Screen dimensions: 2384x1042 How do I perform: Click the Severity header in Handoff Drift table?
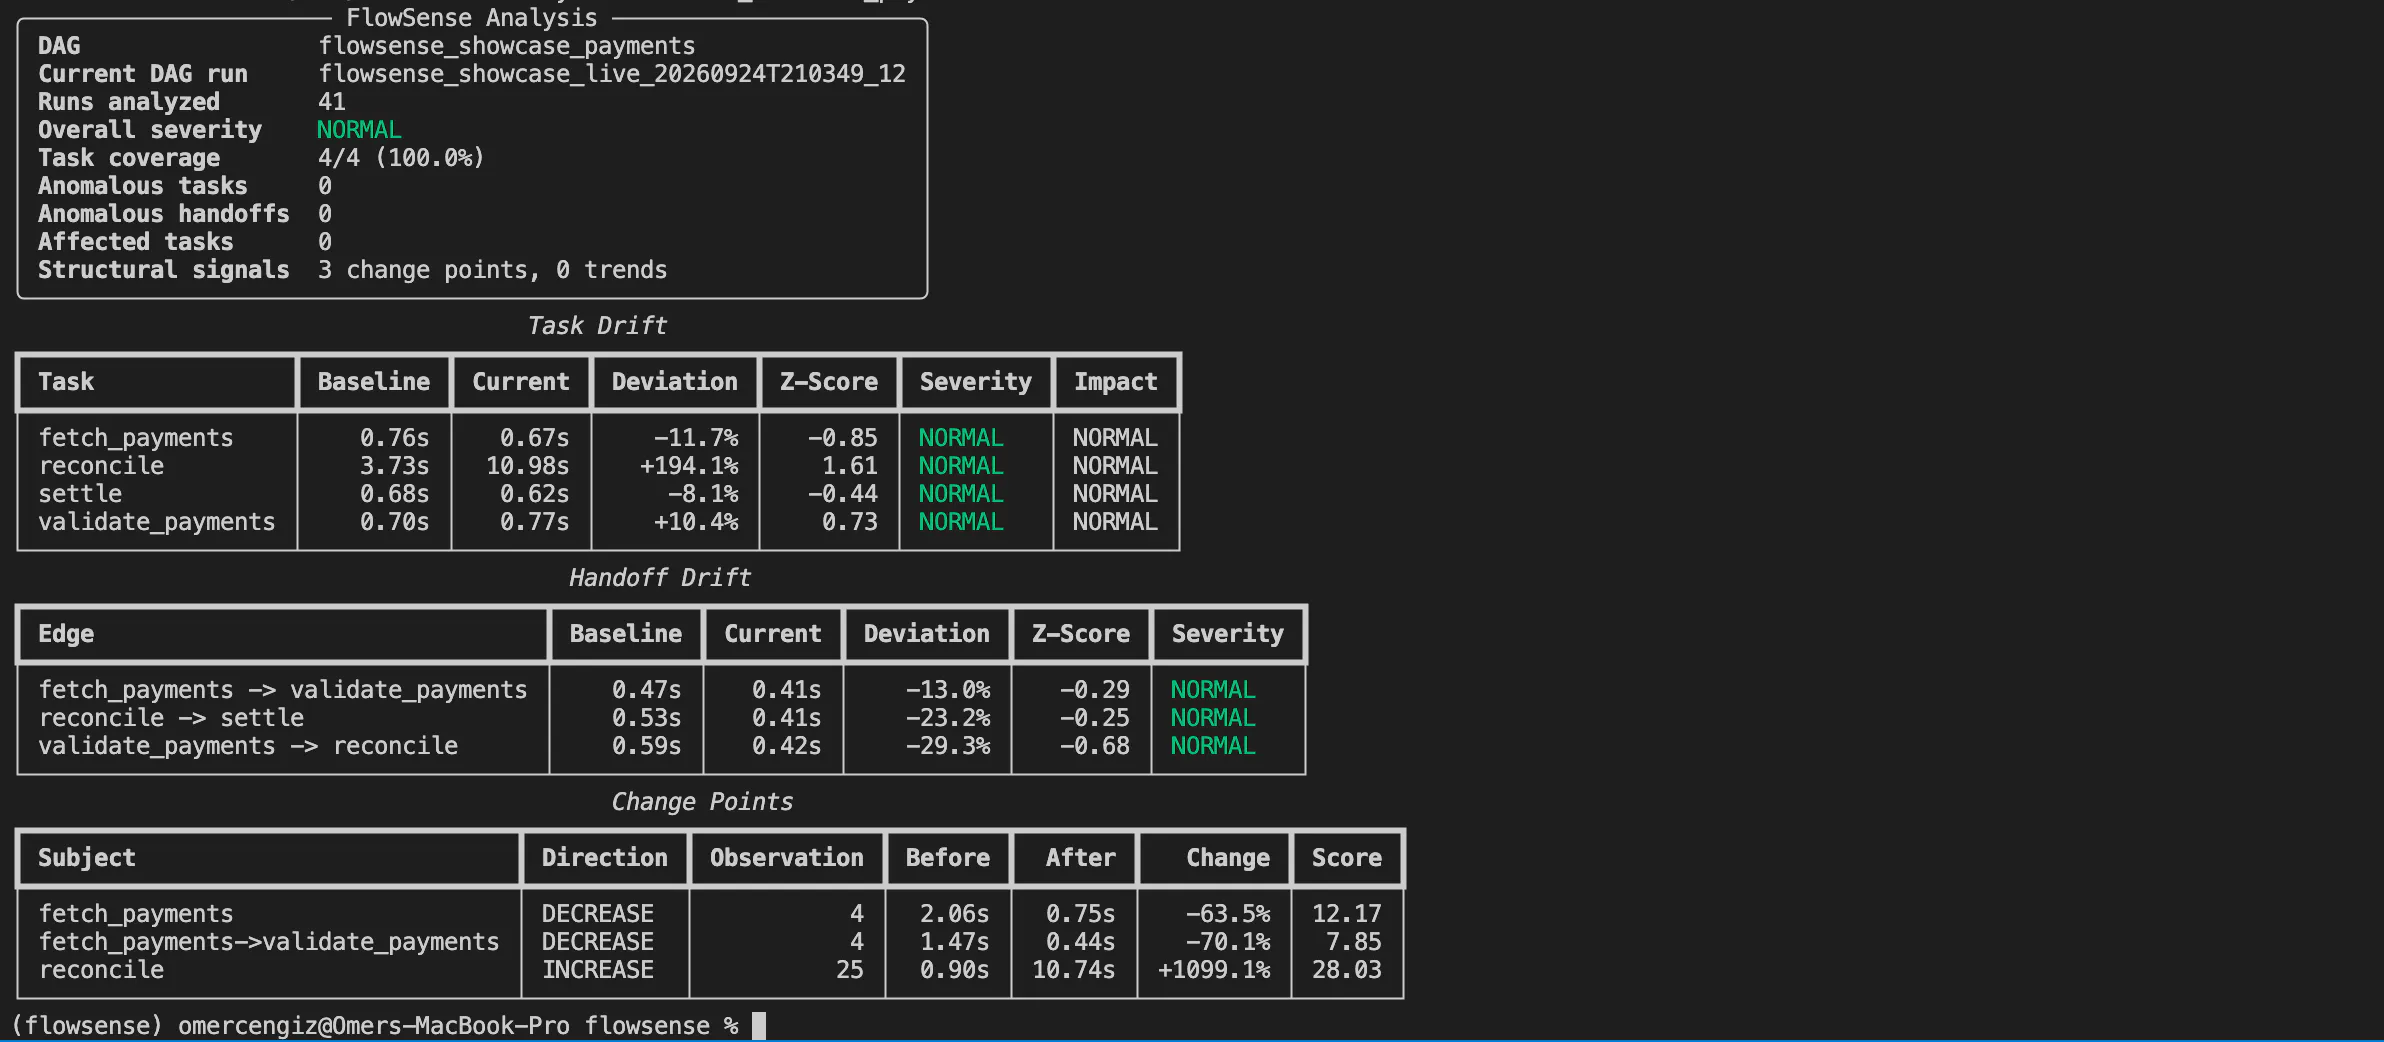pyautogui.click(x=1227, y=634)
